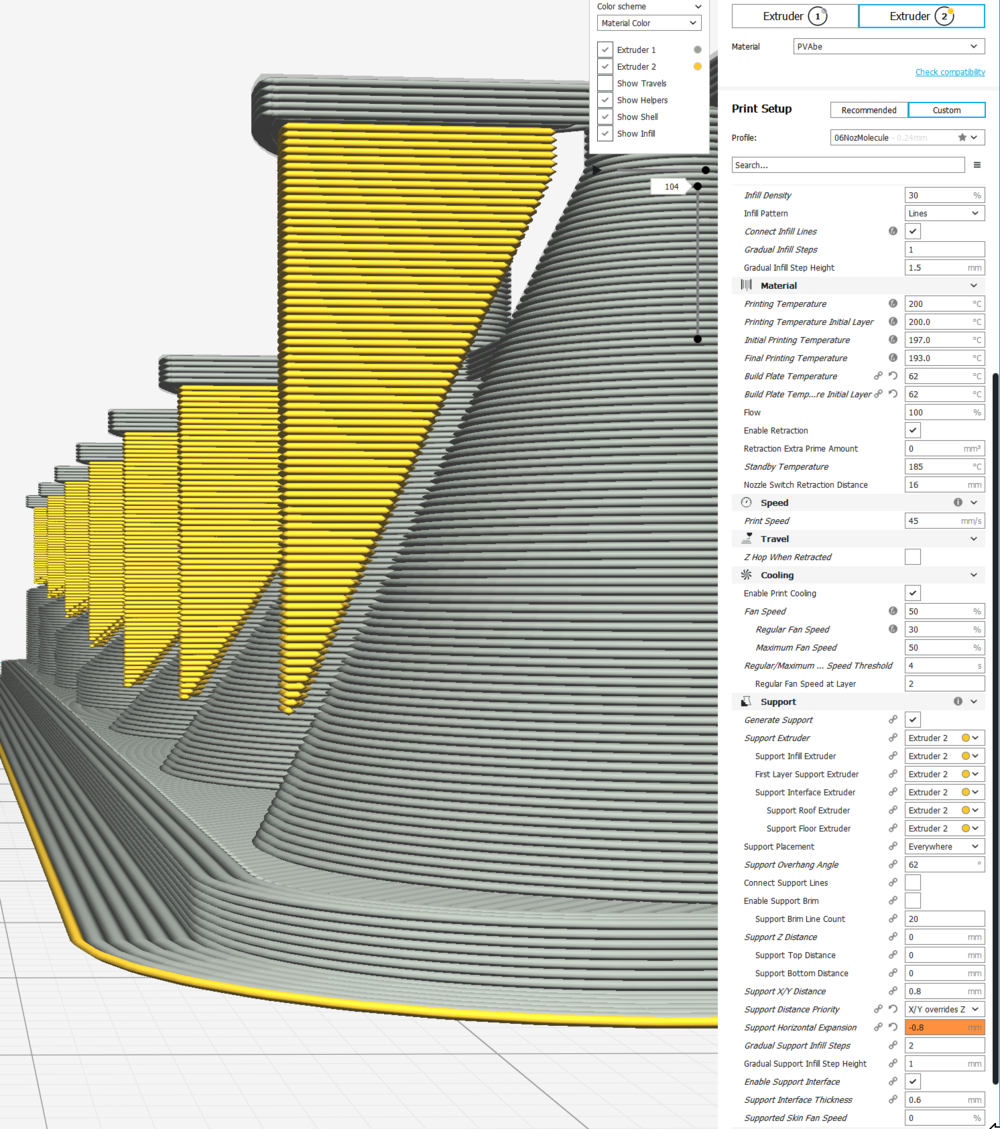
Task: Collapse the Travel settings section
Action: point(974,539)
